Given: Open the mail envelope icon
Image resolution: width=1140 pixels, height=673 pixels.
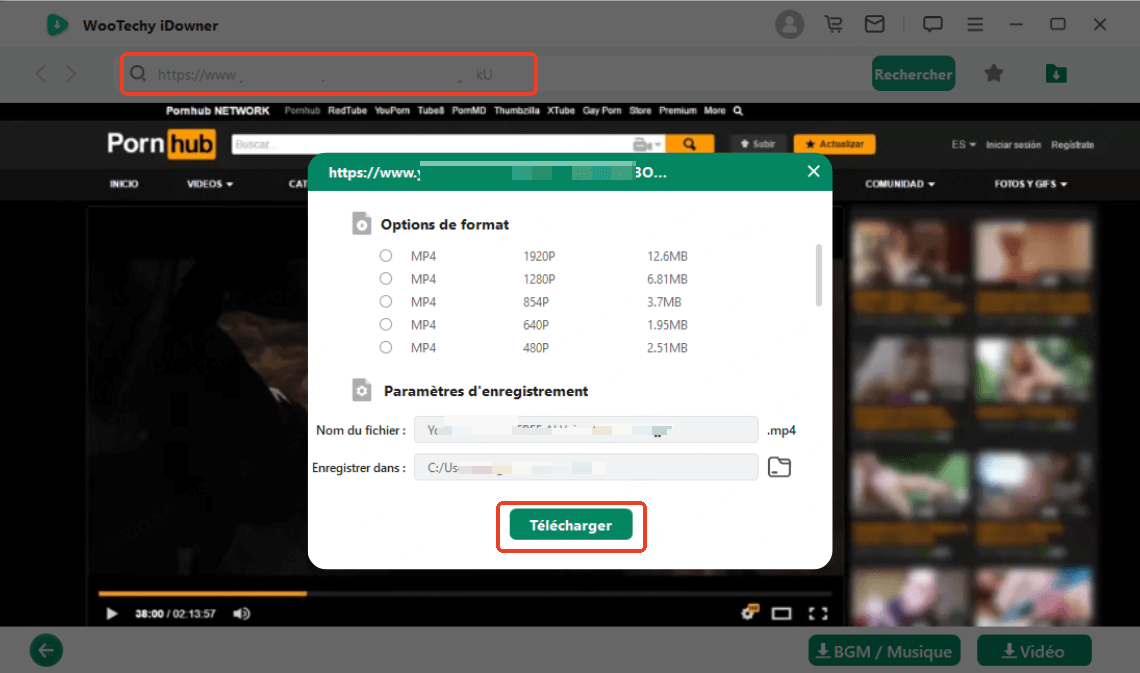Looking at the screenshot, I should pos(874,24).
